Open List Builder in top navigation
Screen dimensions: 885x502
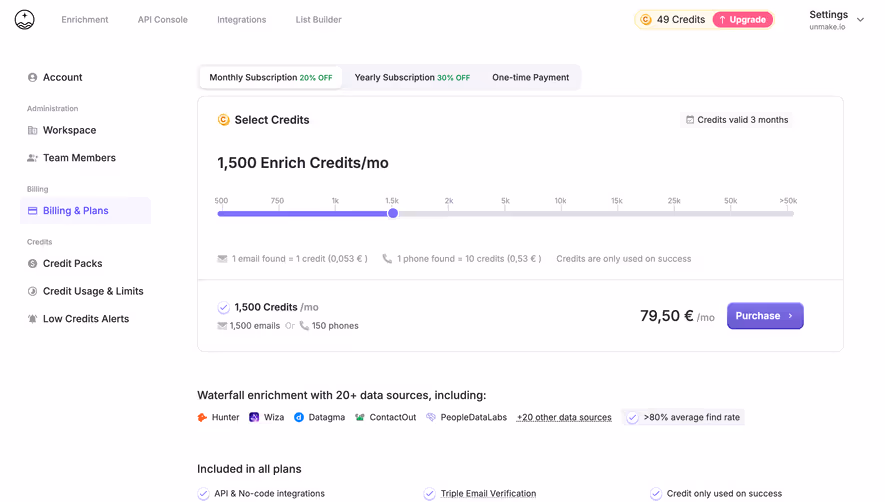point(318,20)
